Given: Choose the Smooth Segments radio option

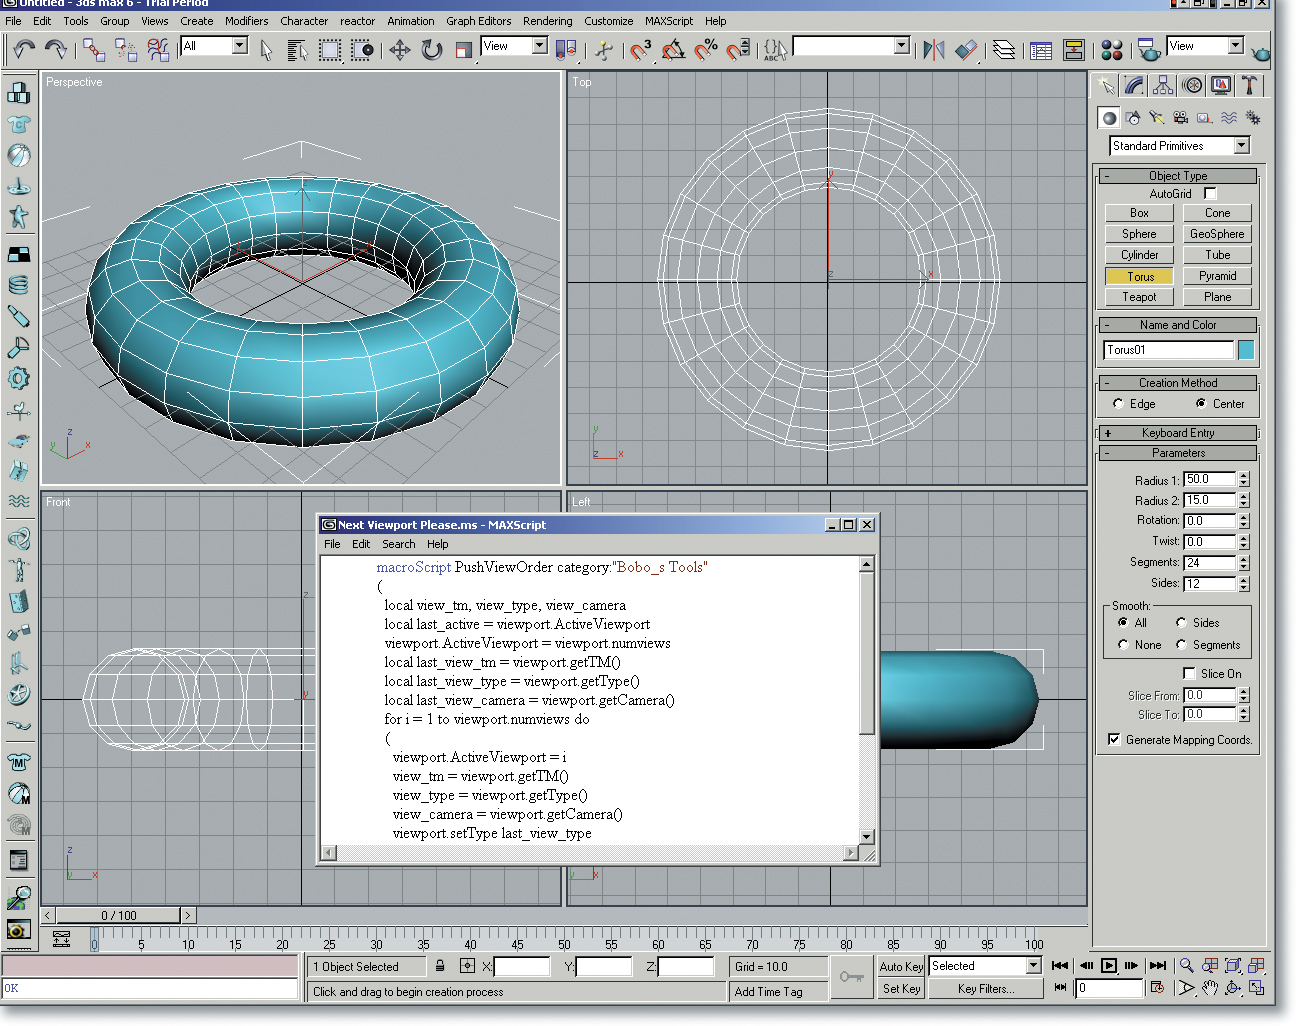Looking at the screenshot, I should click(1181, 645).
